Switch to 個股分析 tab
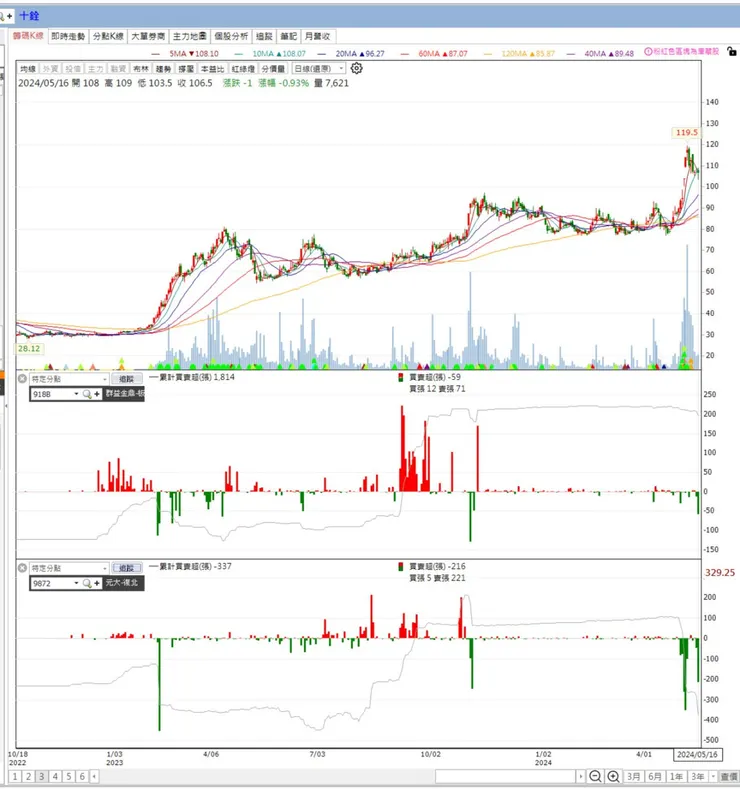Viewport: 740px width, 789px height. [231, 36]
